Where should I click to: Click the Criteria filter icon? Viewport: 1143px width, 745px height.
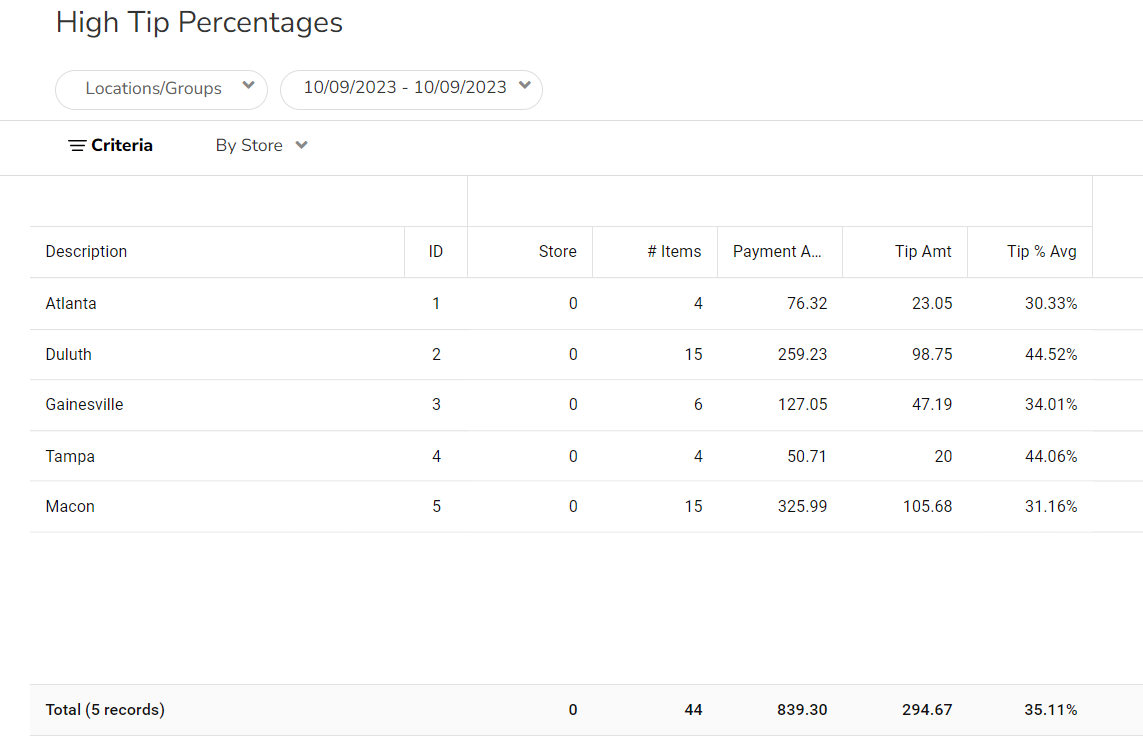coord(77,146)
